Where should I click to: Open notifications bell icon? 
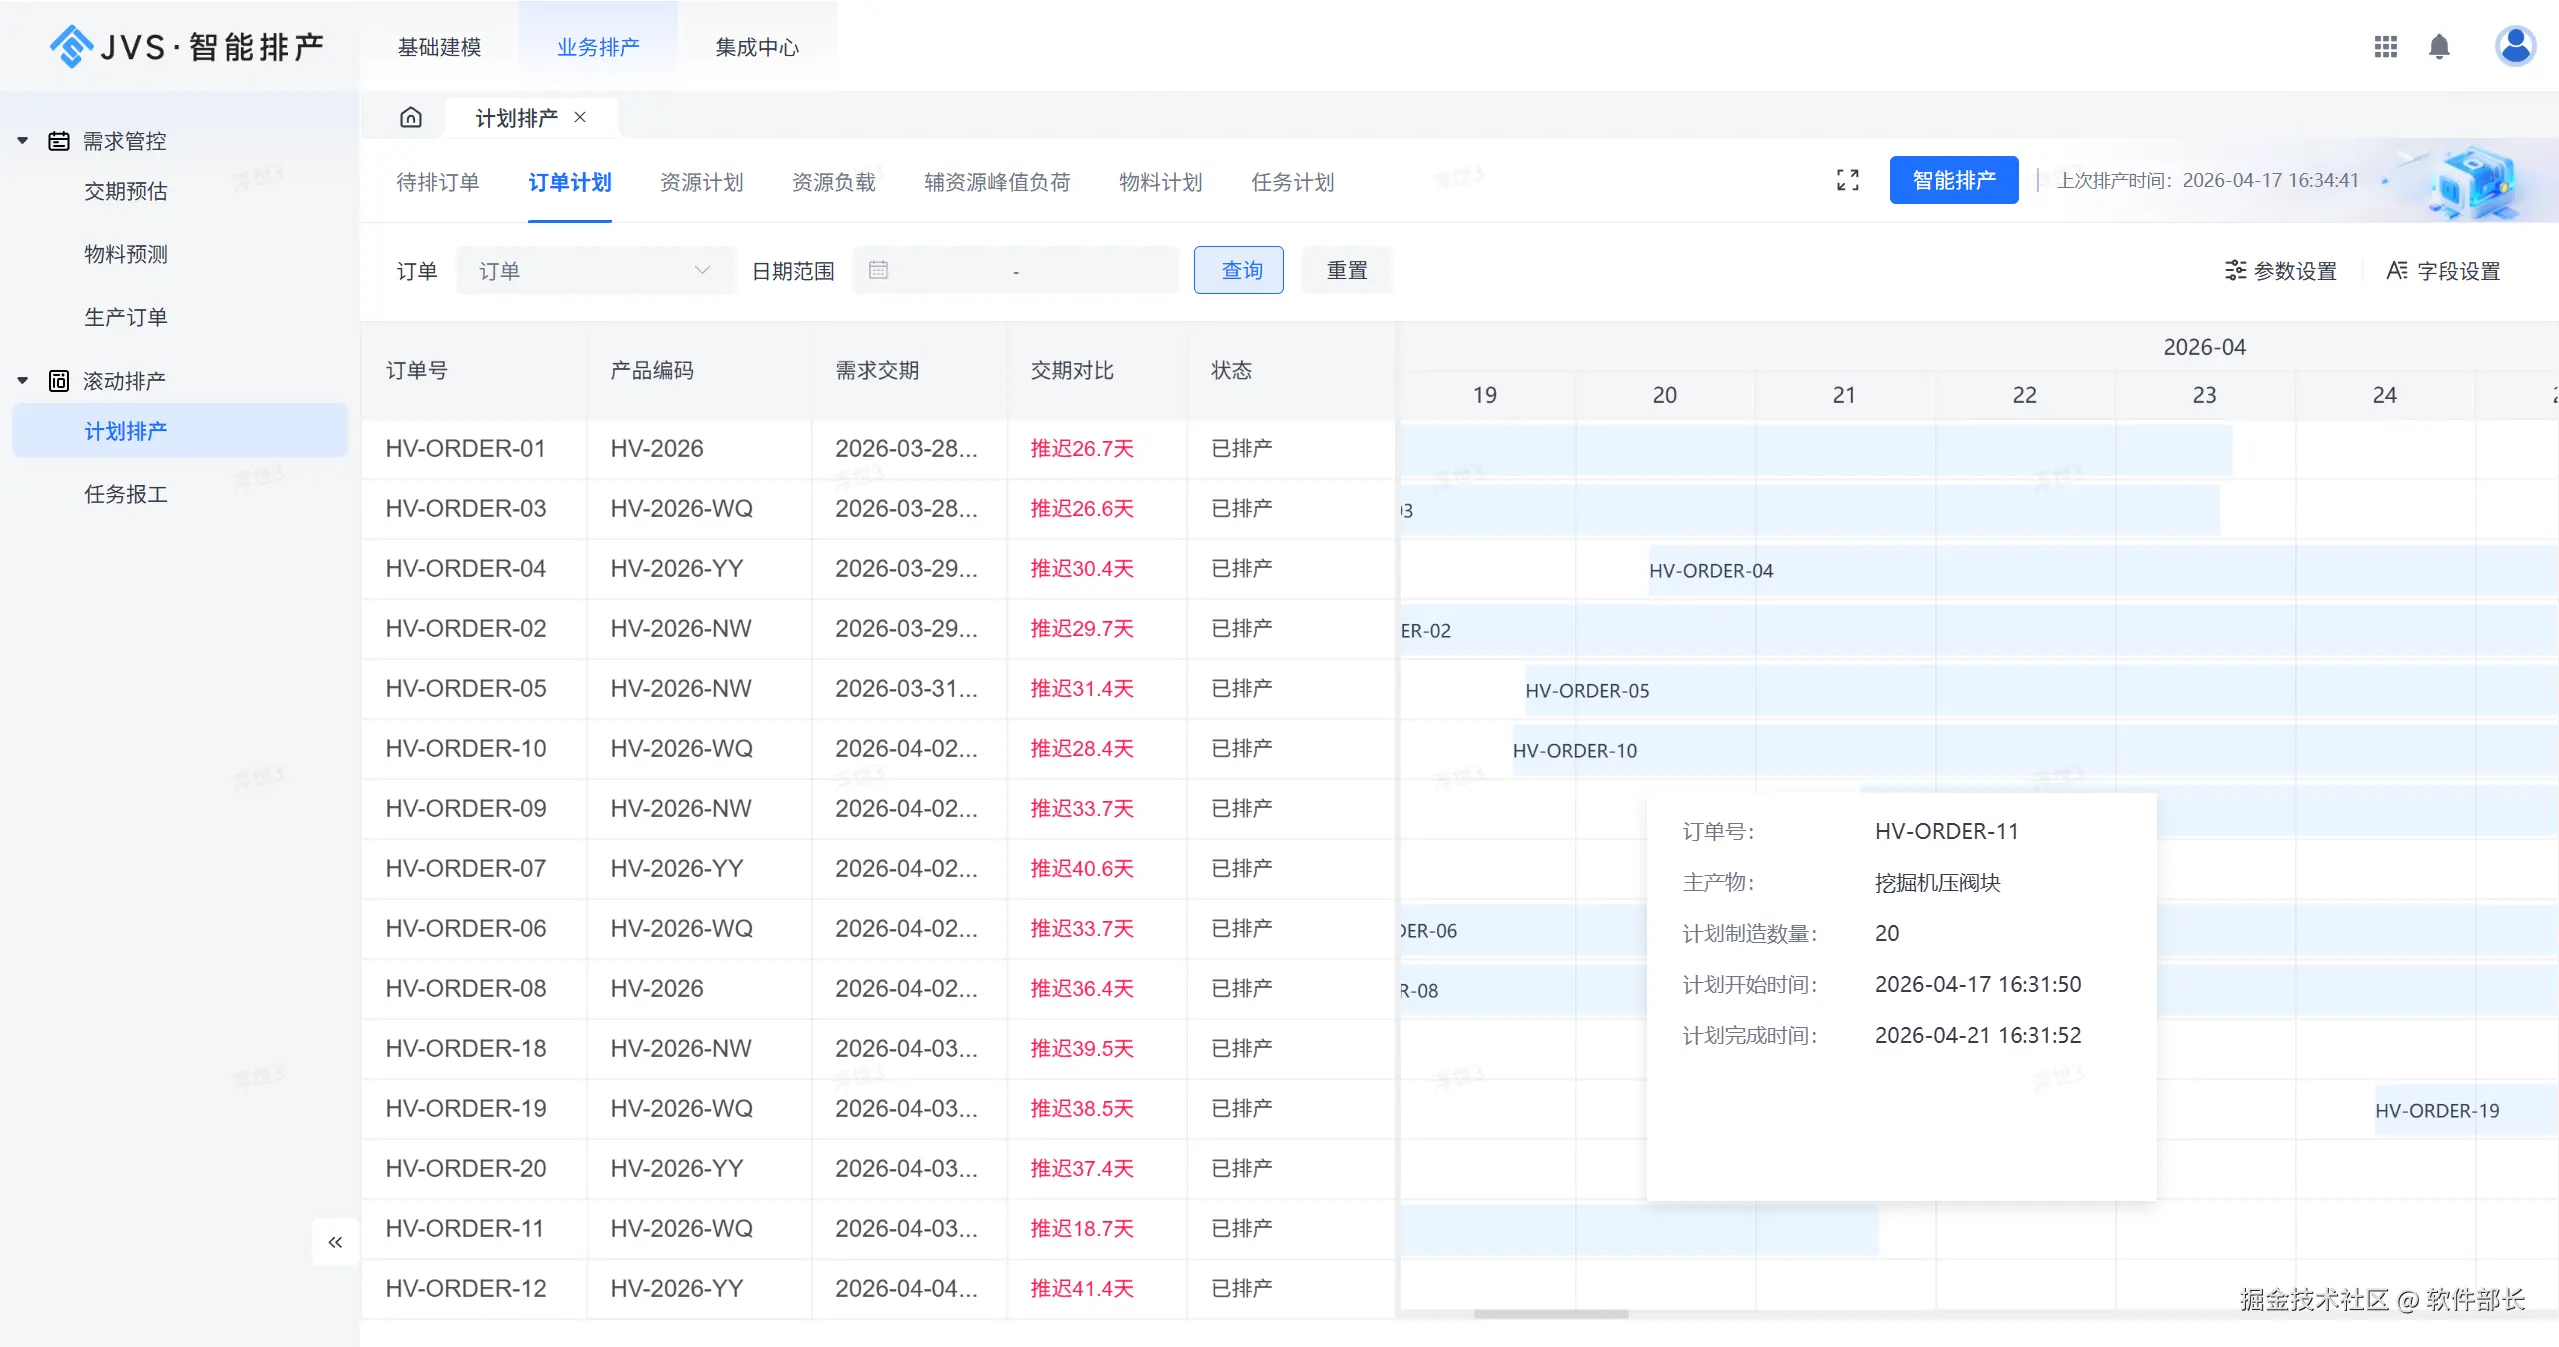(x=2439, y=47)
